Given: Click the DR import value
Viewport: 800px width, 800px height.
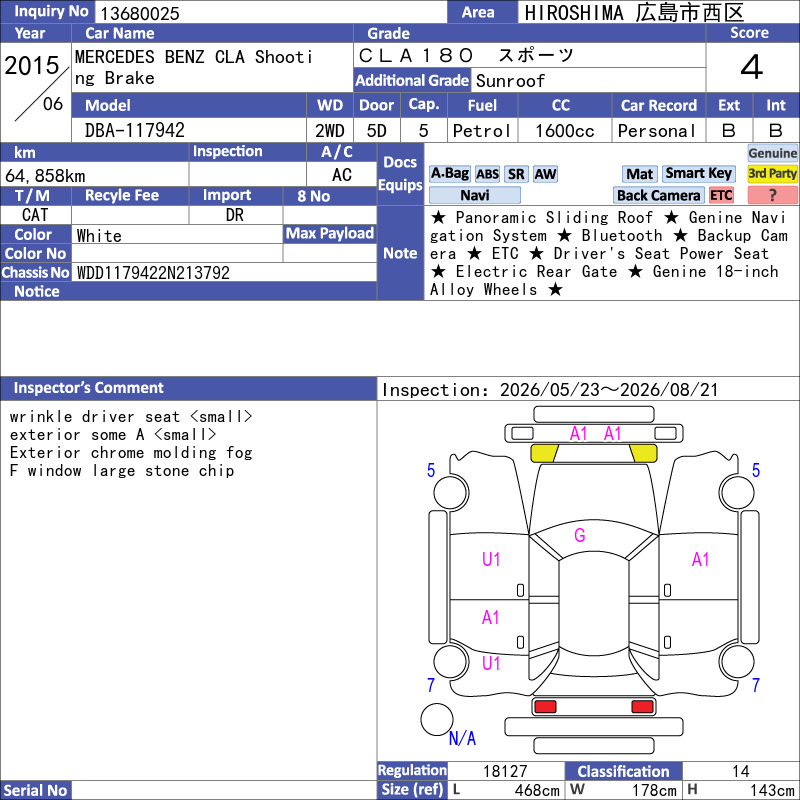Looking at the screenshot, I should (x=235, y=215).
